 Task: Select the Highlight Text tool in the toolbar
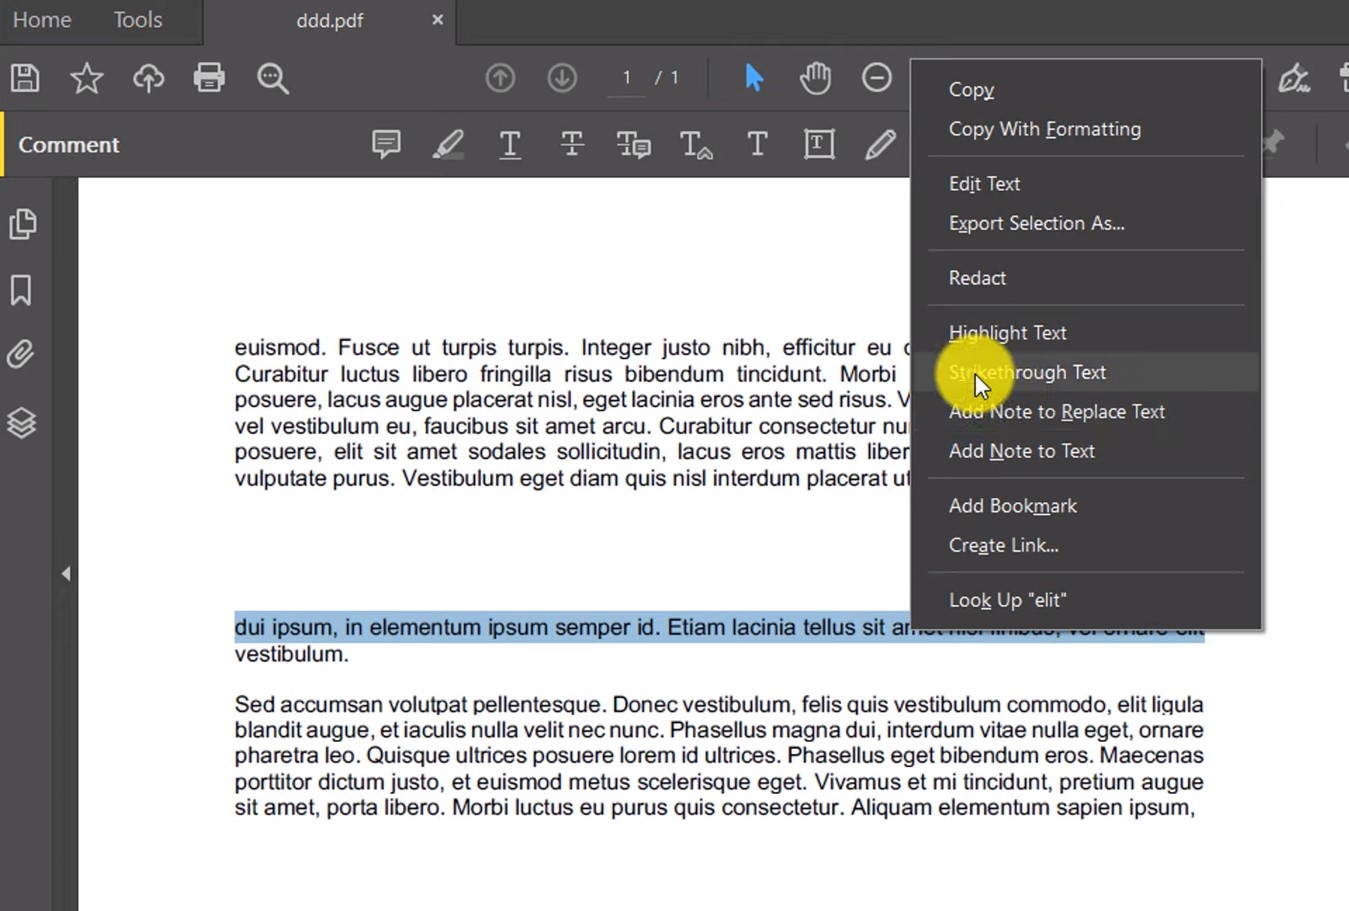pyautogui.click(x=448, y=144)
